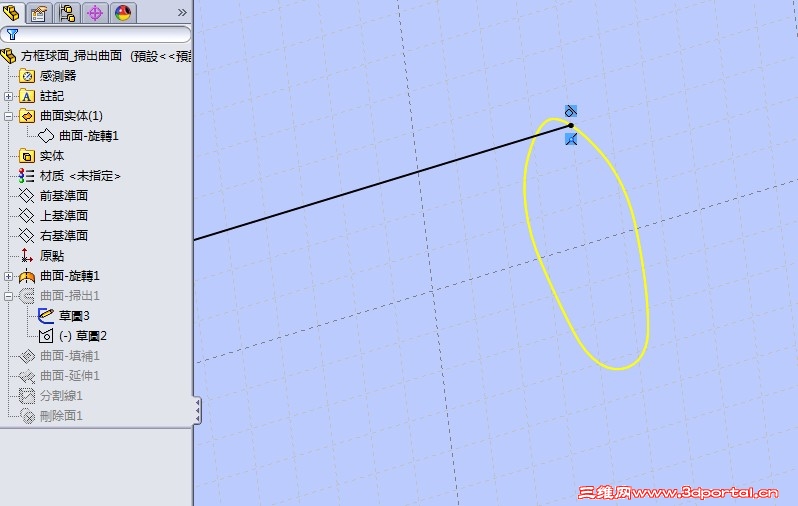Open the FeatureManager design tree tab
The width and height of the screenshot is (798, 506).
click(12, 13)
